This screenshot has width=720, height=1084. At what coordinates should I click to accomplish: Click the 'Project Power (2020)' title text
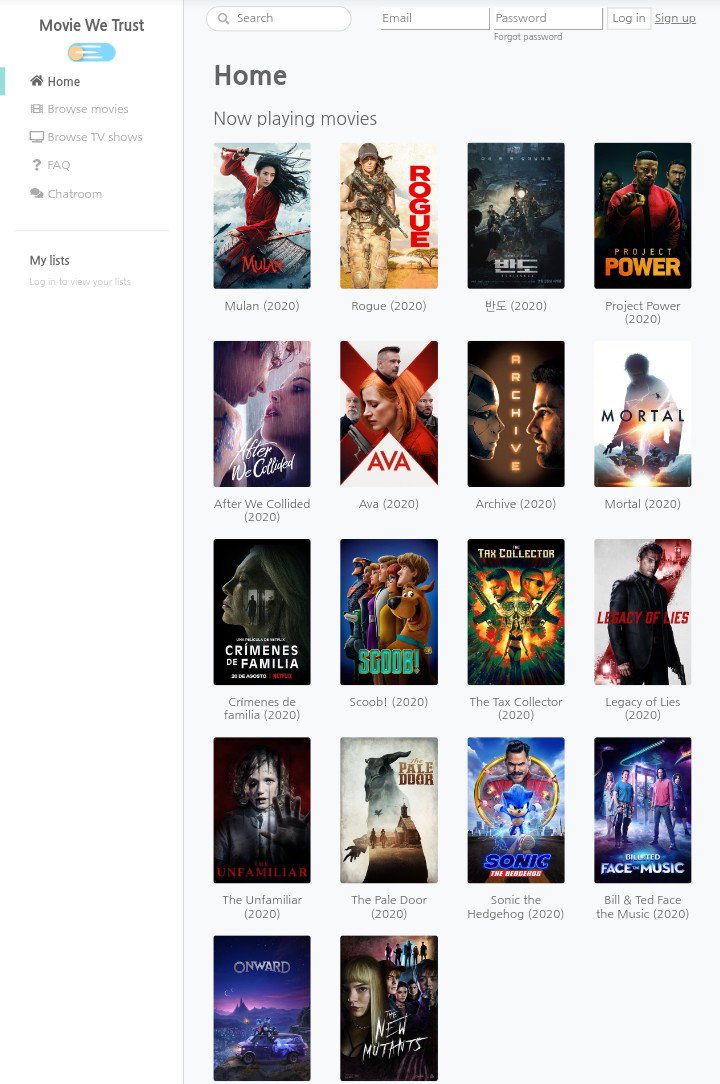[x=643, y=312]
